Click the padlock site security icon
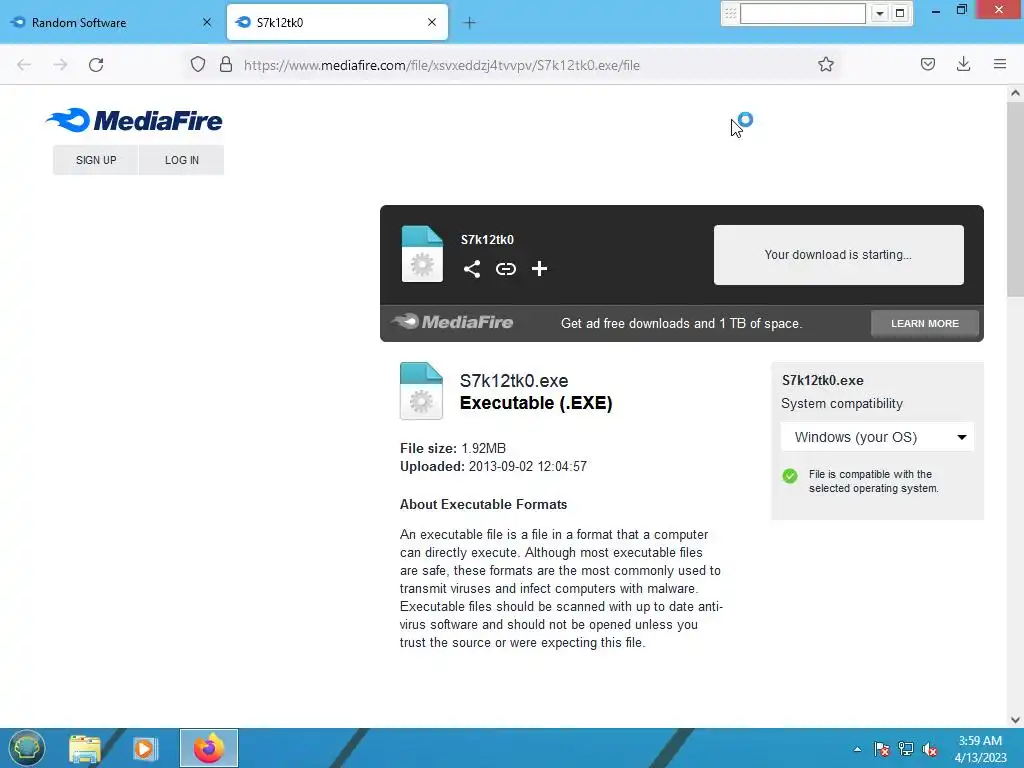 tap(226, 65)
